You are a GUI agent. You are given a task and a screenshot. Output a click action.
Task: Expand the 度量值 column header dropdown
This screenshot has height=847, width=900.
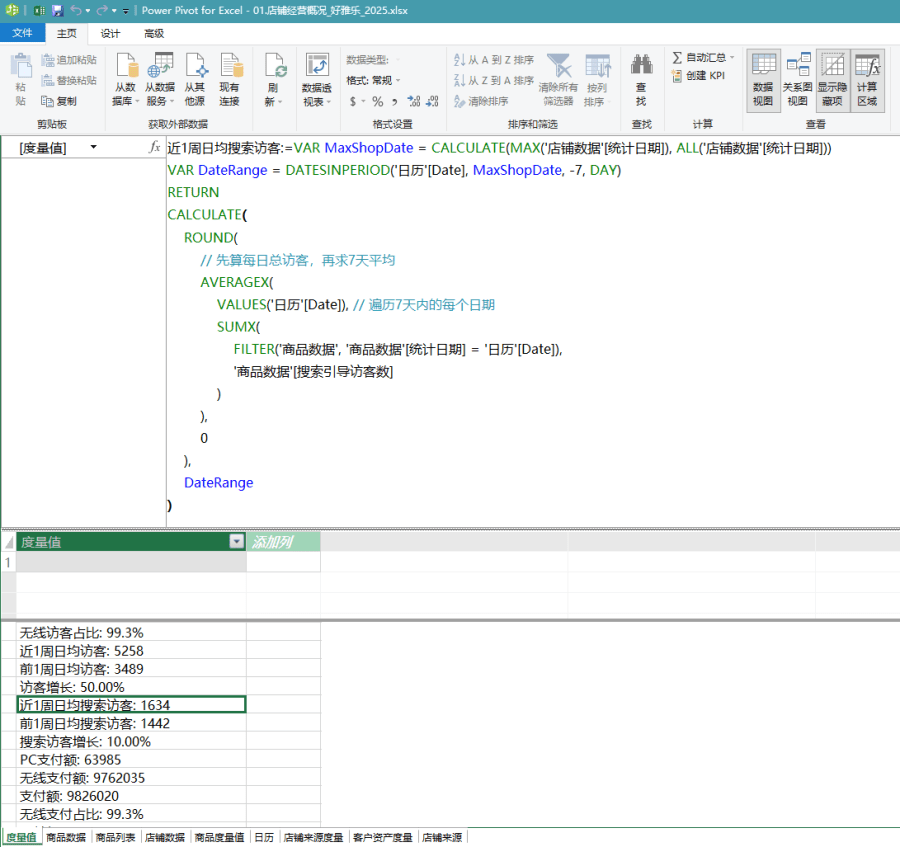pos(236,542)
